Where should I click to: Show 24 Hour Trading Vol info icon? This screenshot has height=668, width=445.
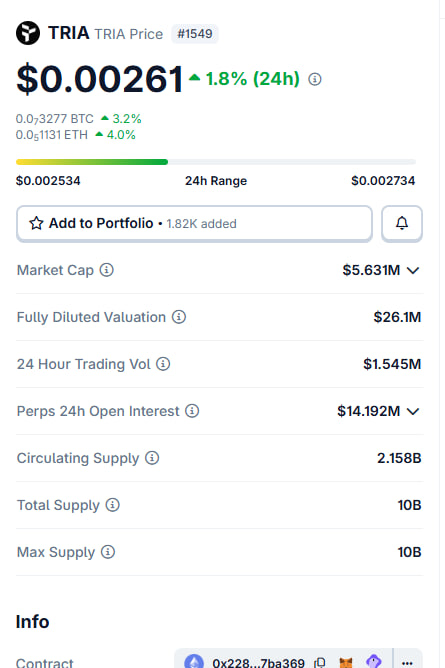pos(163,364)
